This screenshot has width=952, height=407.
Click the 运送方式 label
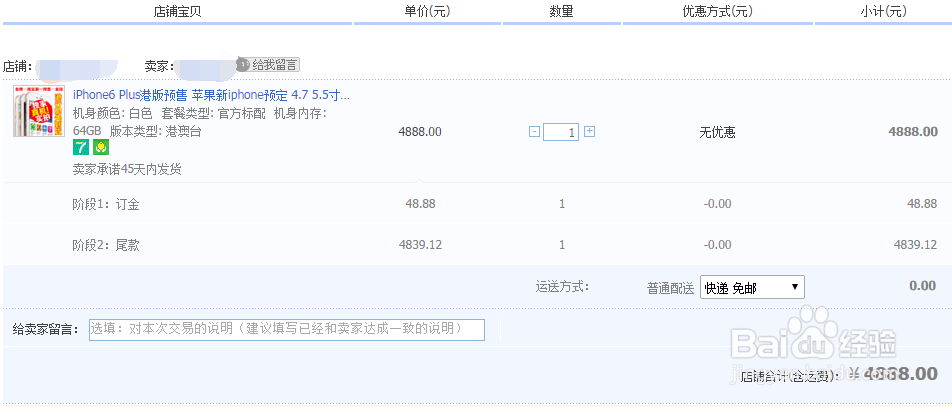562,287
